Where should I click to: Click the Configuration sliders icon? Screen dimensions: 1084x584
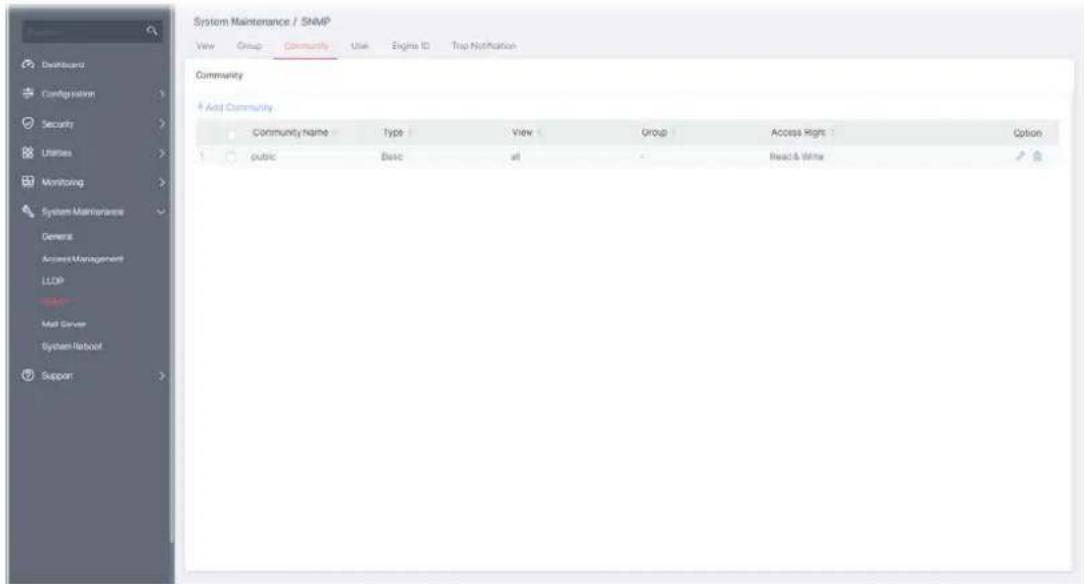[x=28, y=93]
